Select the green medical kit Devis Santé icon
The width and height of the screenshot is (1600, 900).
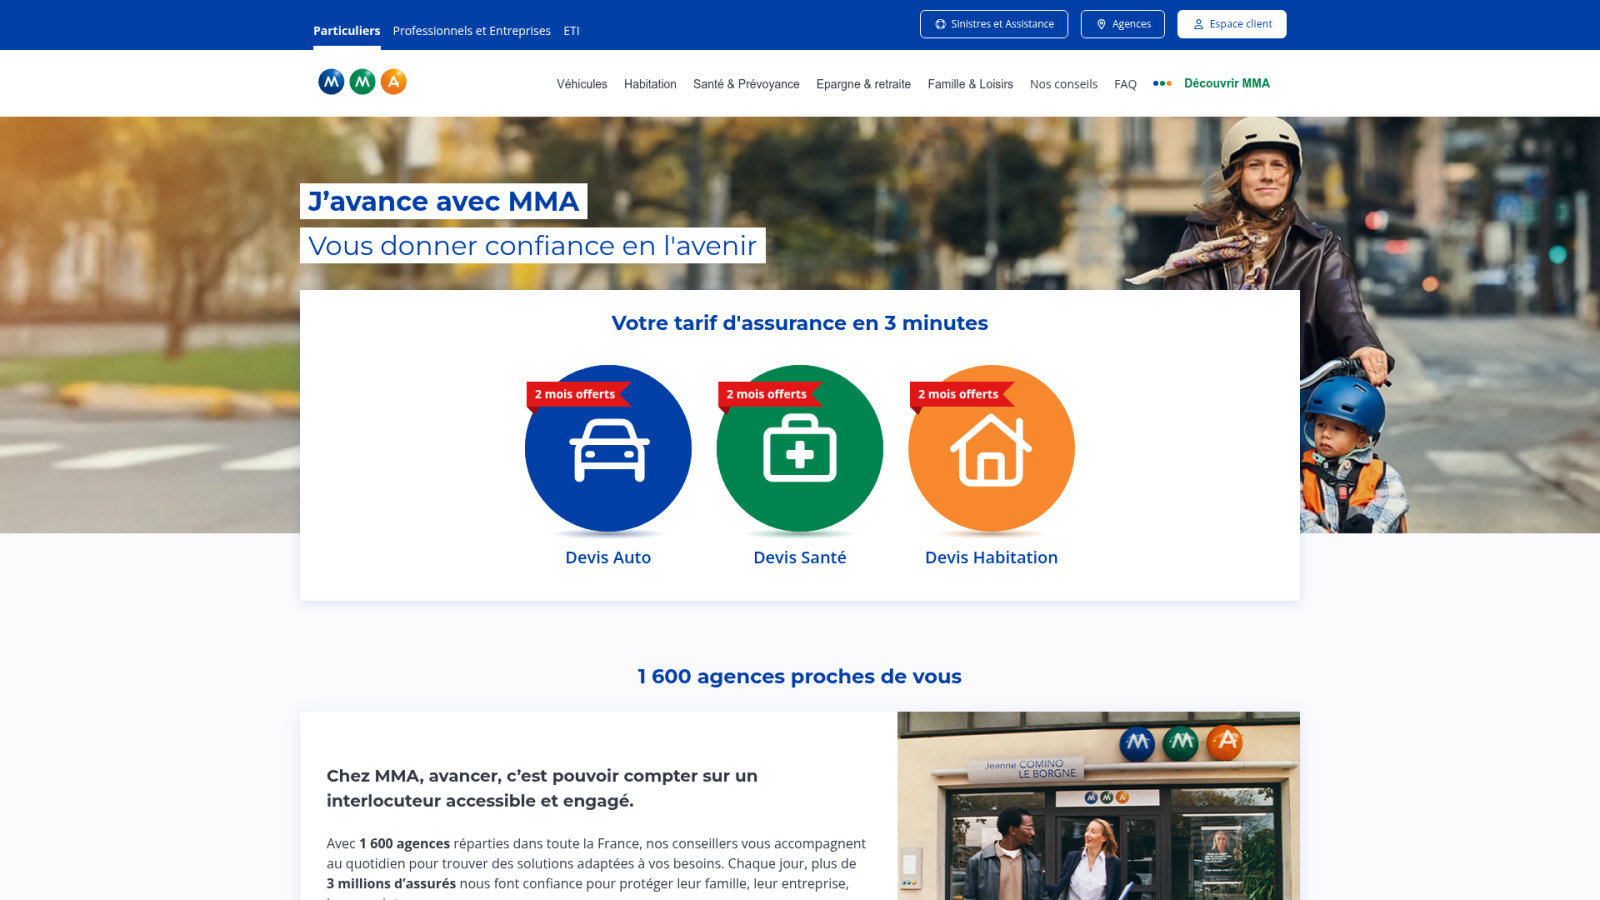[800, 448]
